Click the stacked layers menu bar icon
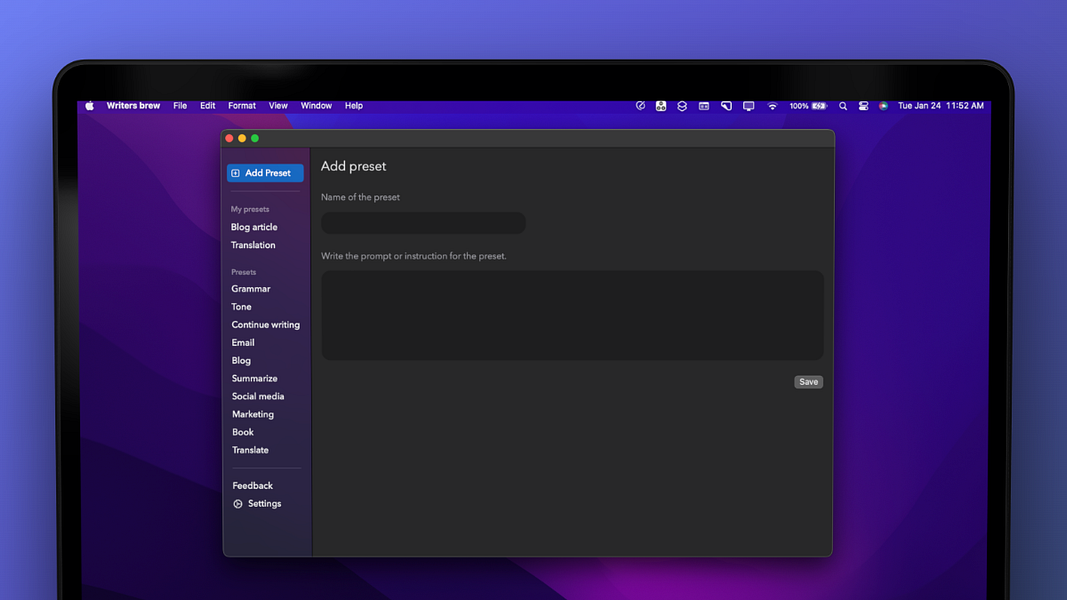This screenshot has width=1067, height=600. (x=682, y=105)
